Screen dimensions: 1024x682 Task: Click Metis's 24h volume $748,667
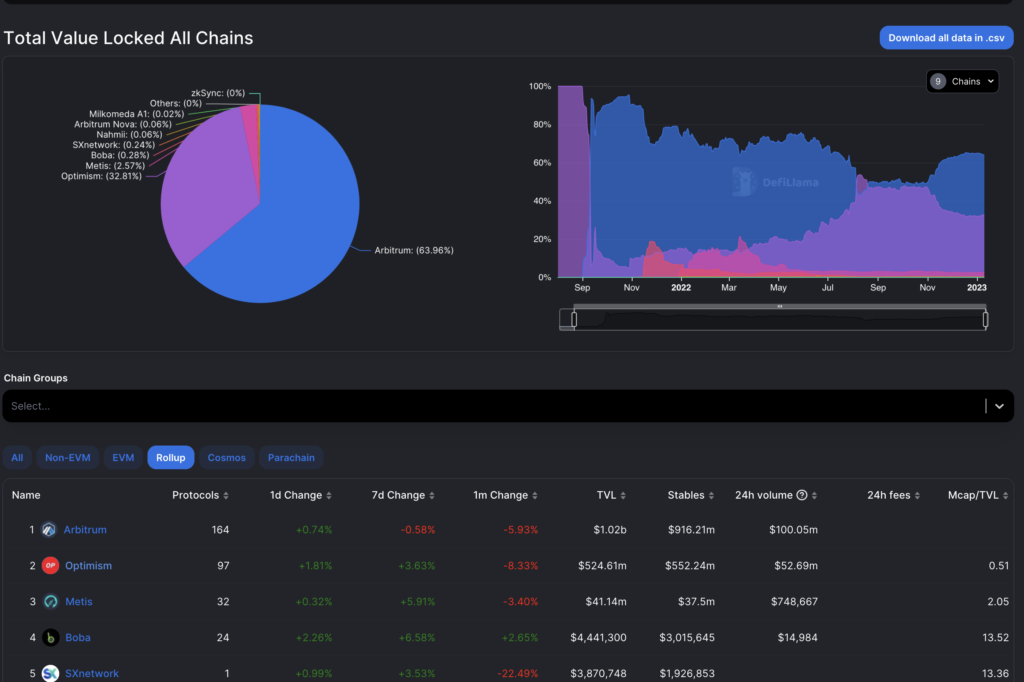[x=794, y=602]
